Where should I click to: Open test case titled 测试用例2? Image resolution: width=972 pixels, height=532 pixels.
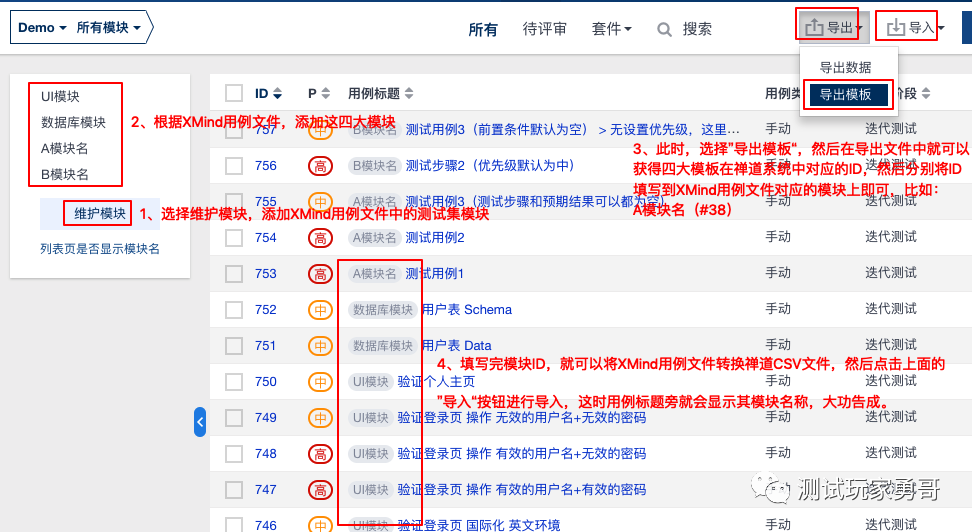click(x=435, y=238)
